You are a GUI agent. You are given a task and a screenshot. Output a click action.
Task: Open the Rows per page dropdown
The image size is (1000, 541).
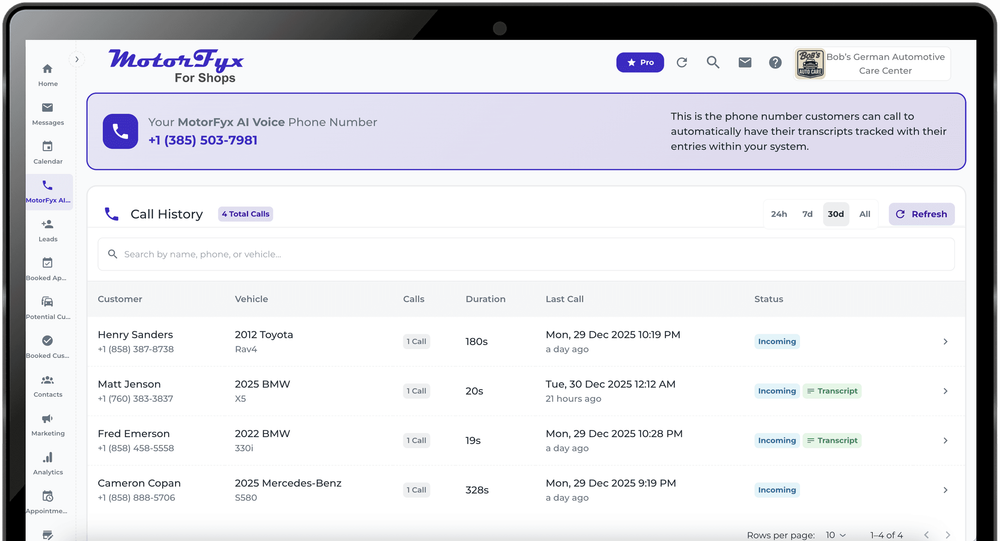836,535
